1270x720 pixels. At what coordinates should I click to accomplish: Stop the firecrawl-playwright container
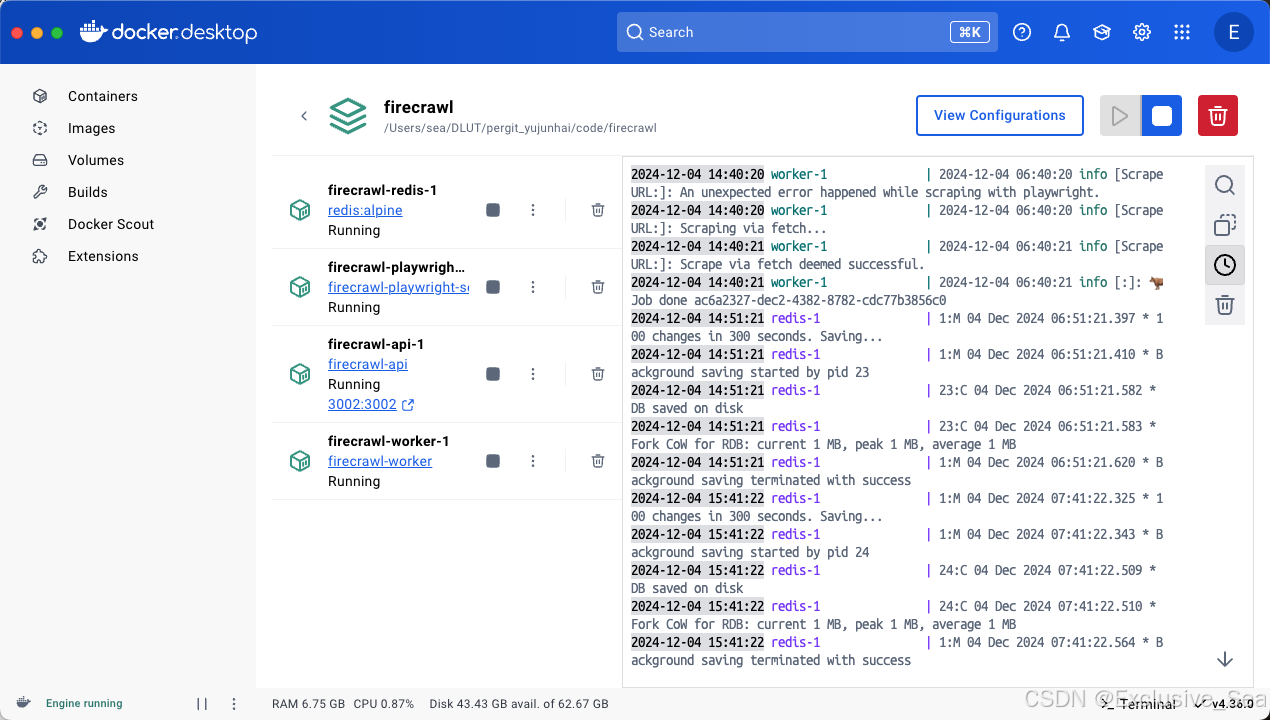coord(493,287)
